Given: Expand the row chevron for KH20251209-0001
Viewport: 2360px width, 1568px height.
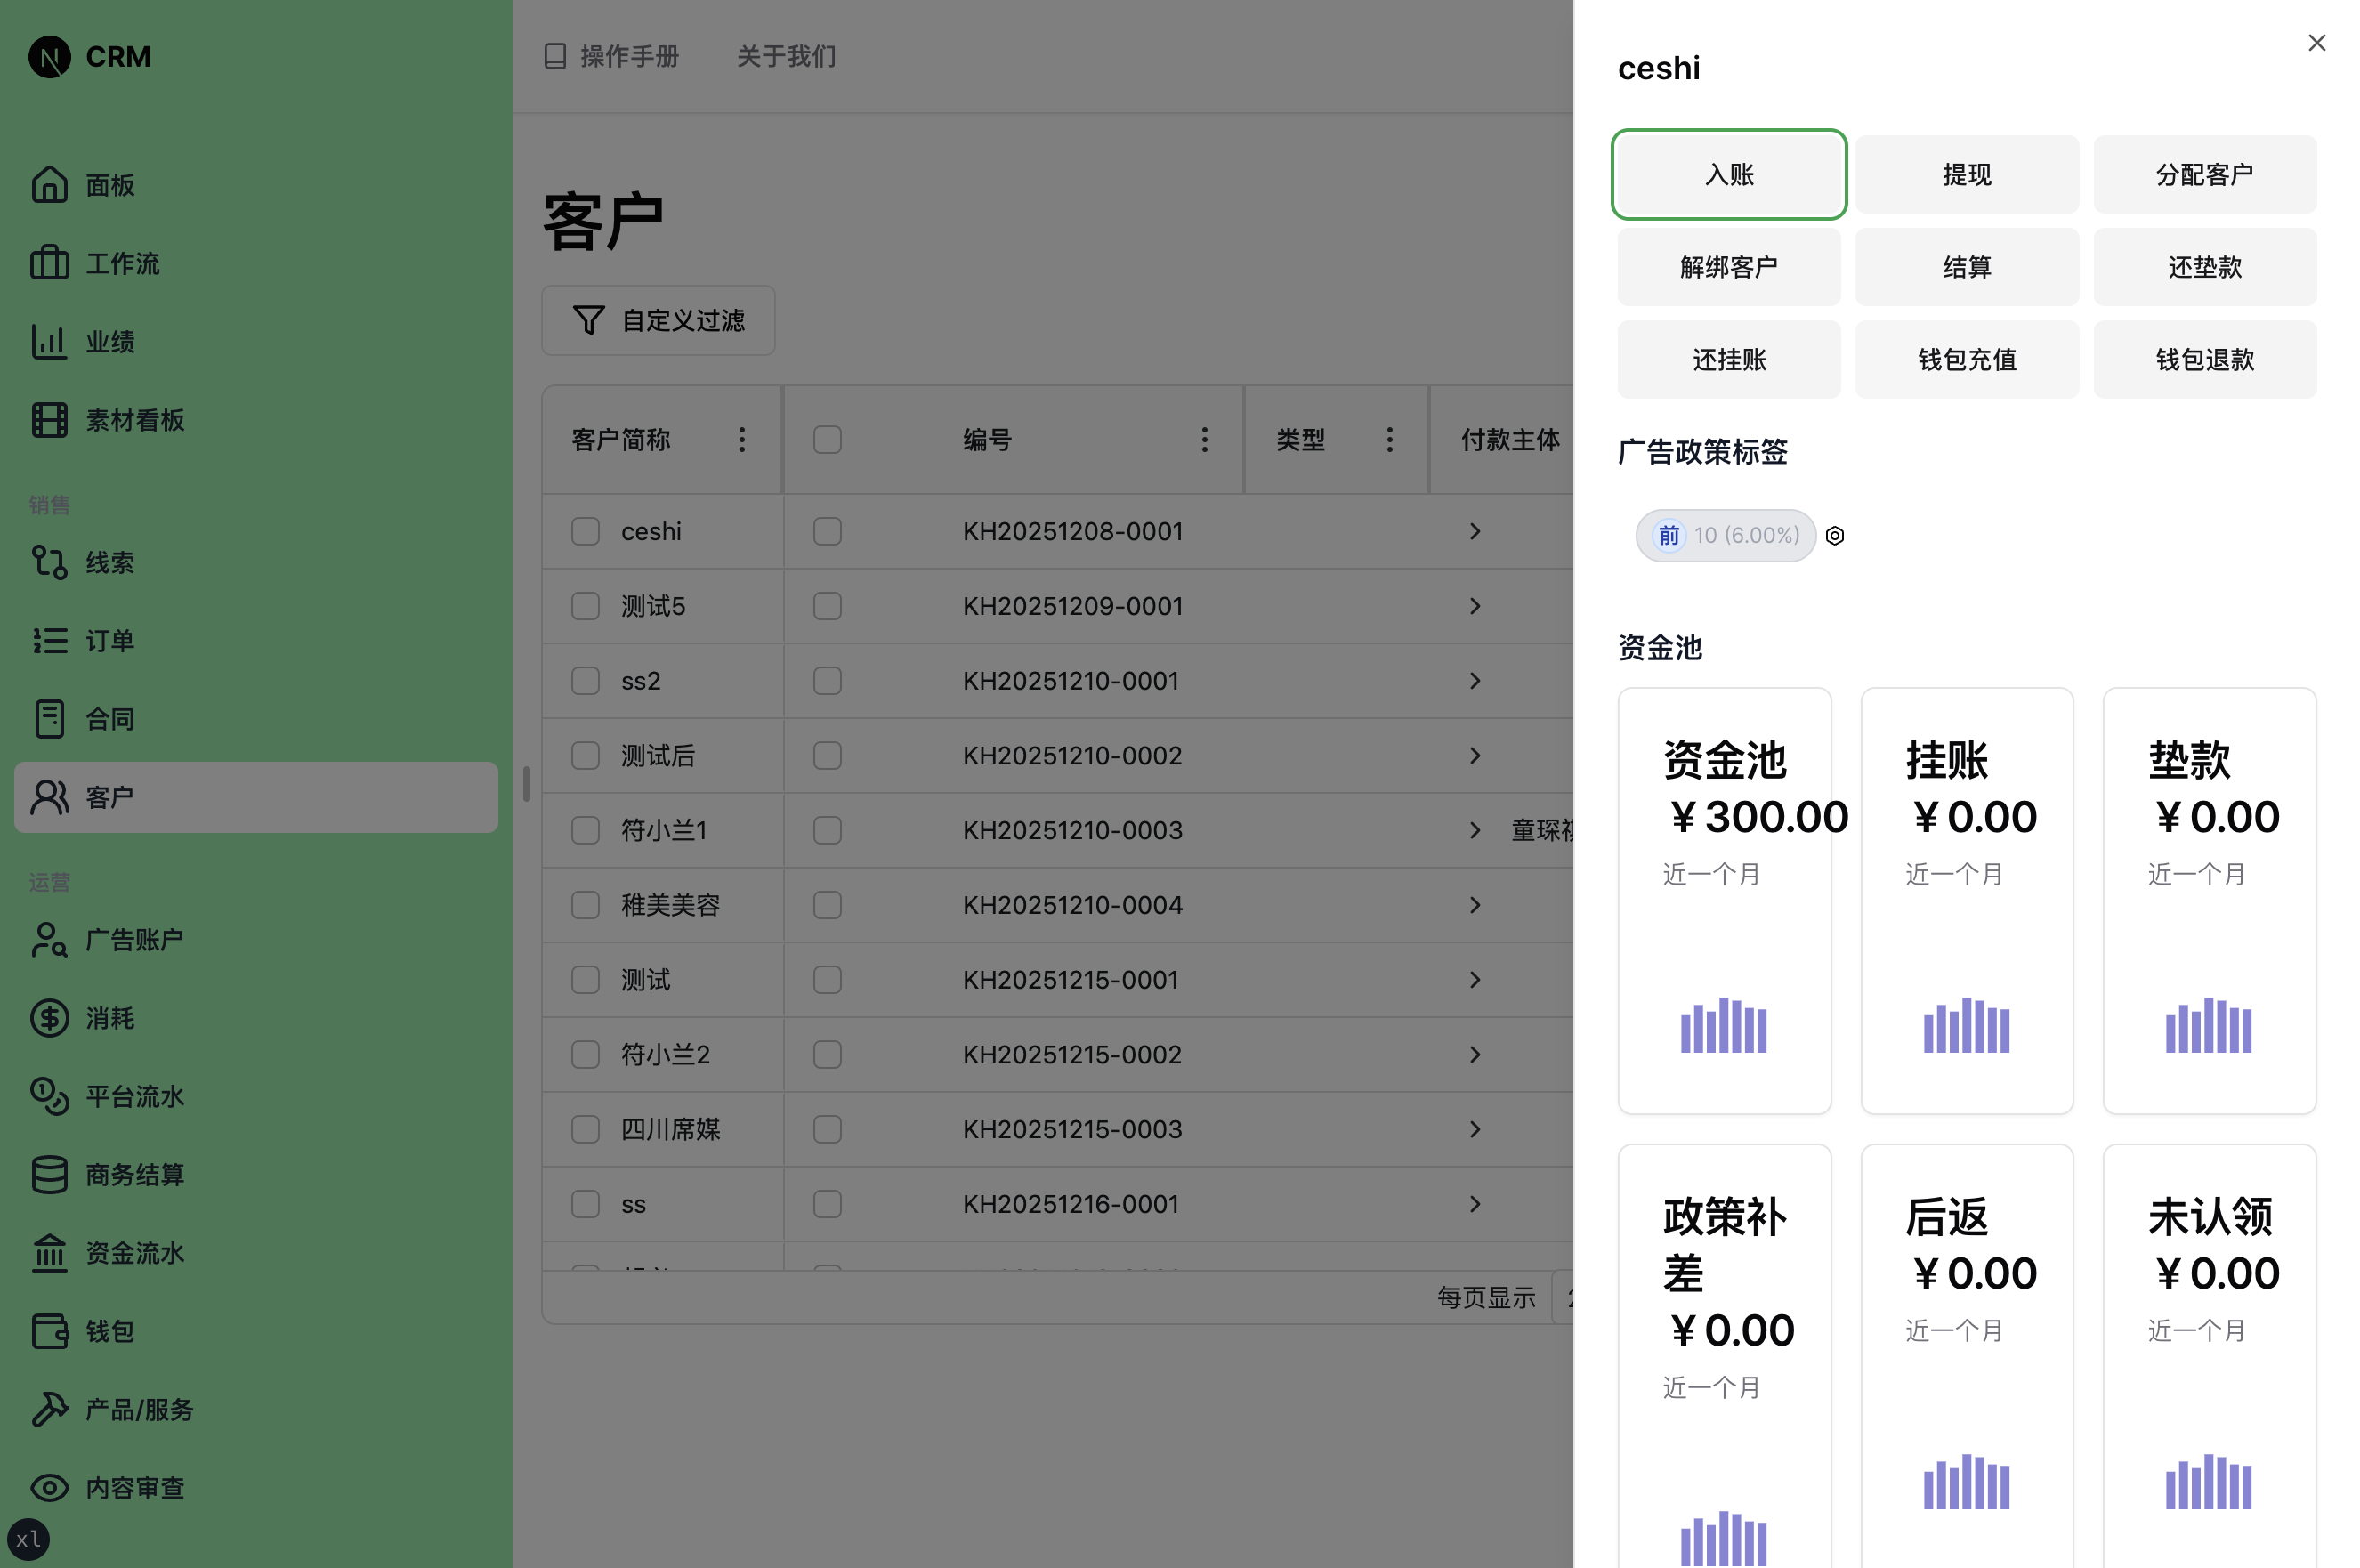Looking at the screenshot, I should click(1474, 606).
